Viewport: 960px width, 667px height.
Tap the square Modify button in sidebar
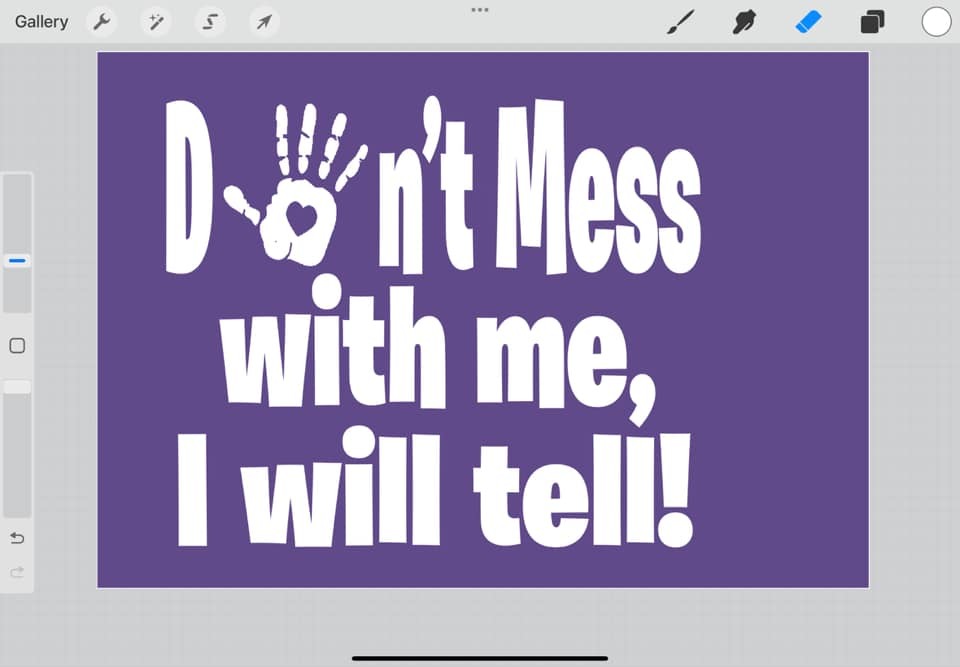(17, 346)
